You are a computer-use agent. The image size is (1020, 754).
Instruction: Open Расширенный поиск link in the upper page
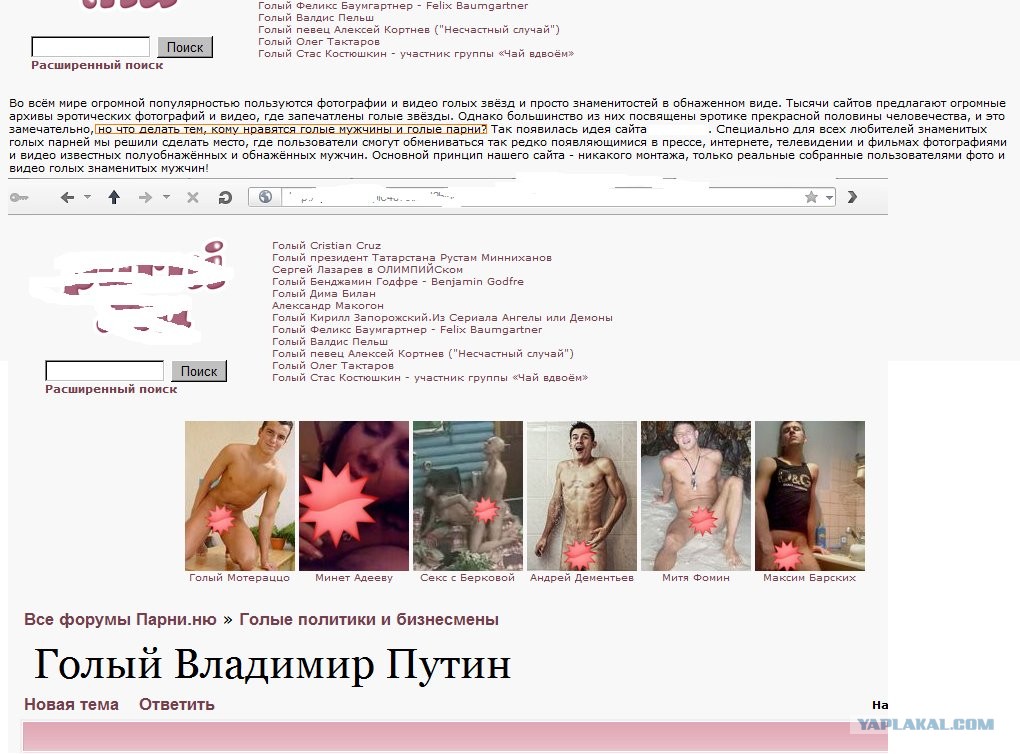[x=97, y=65]
